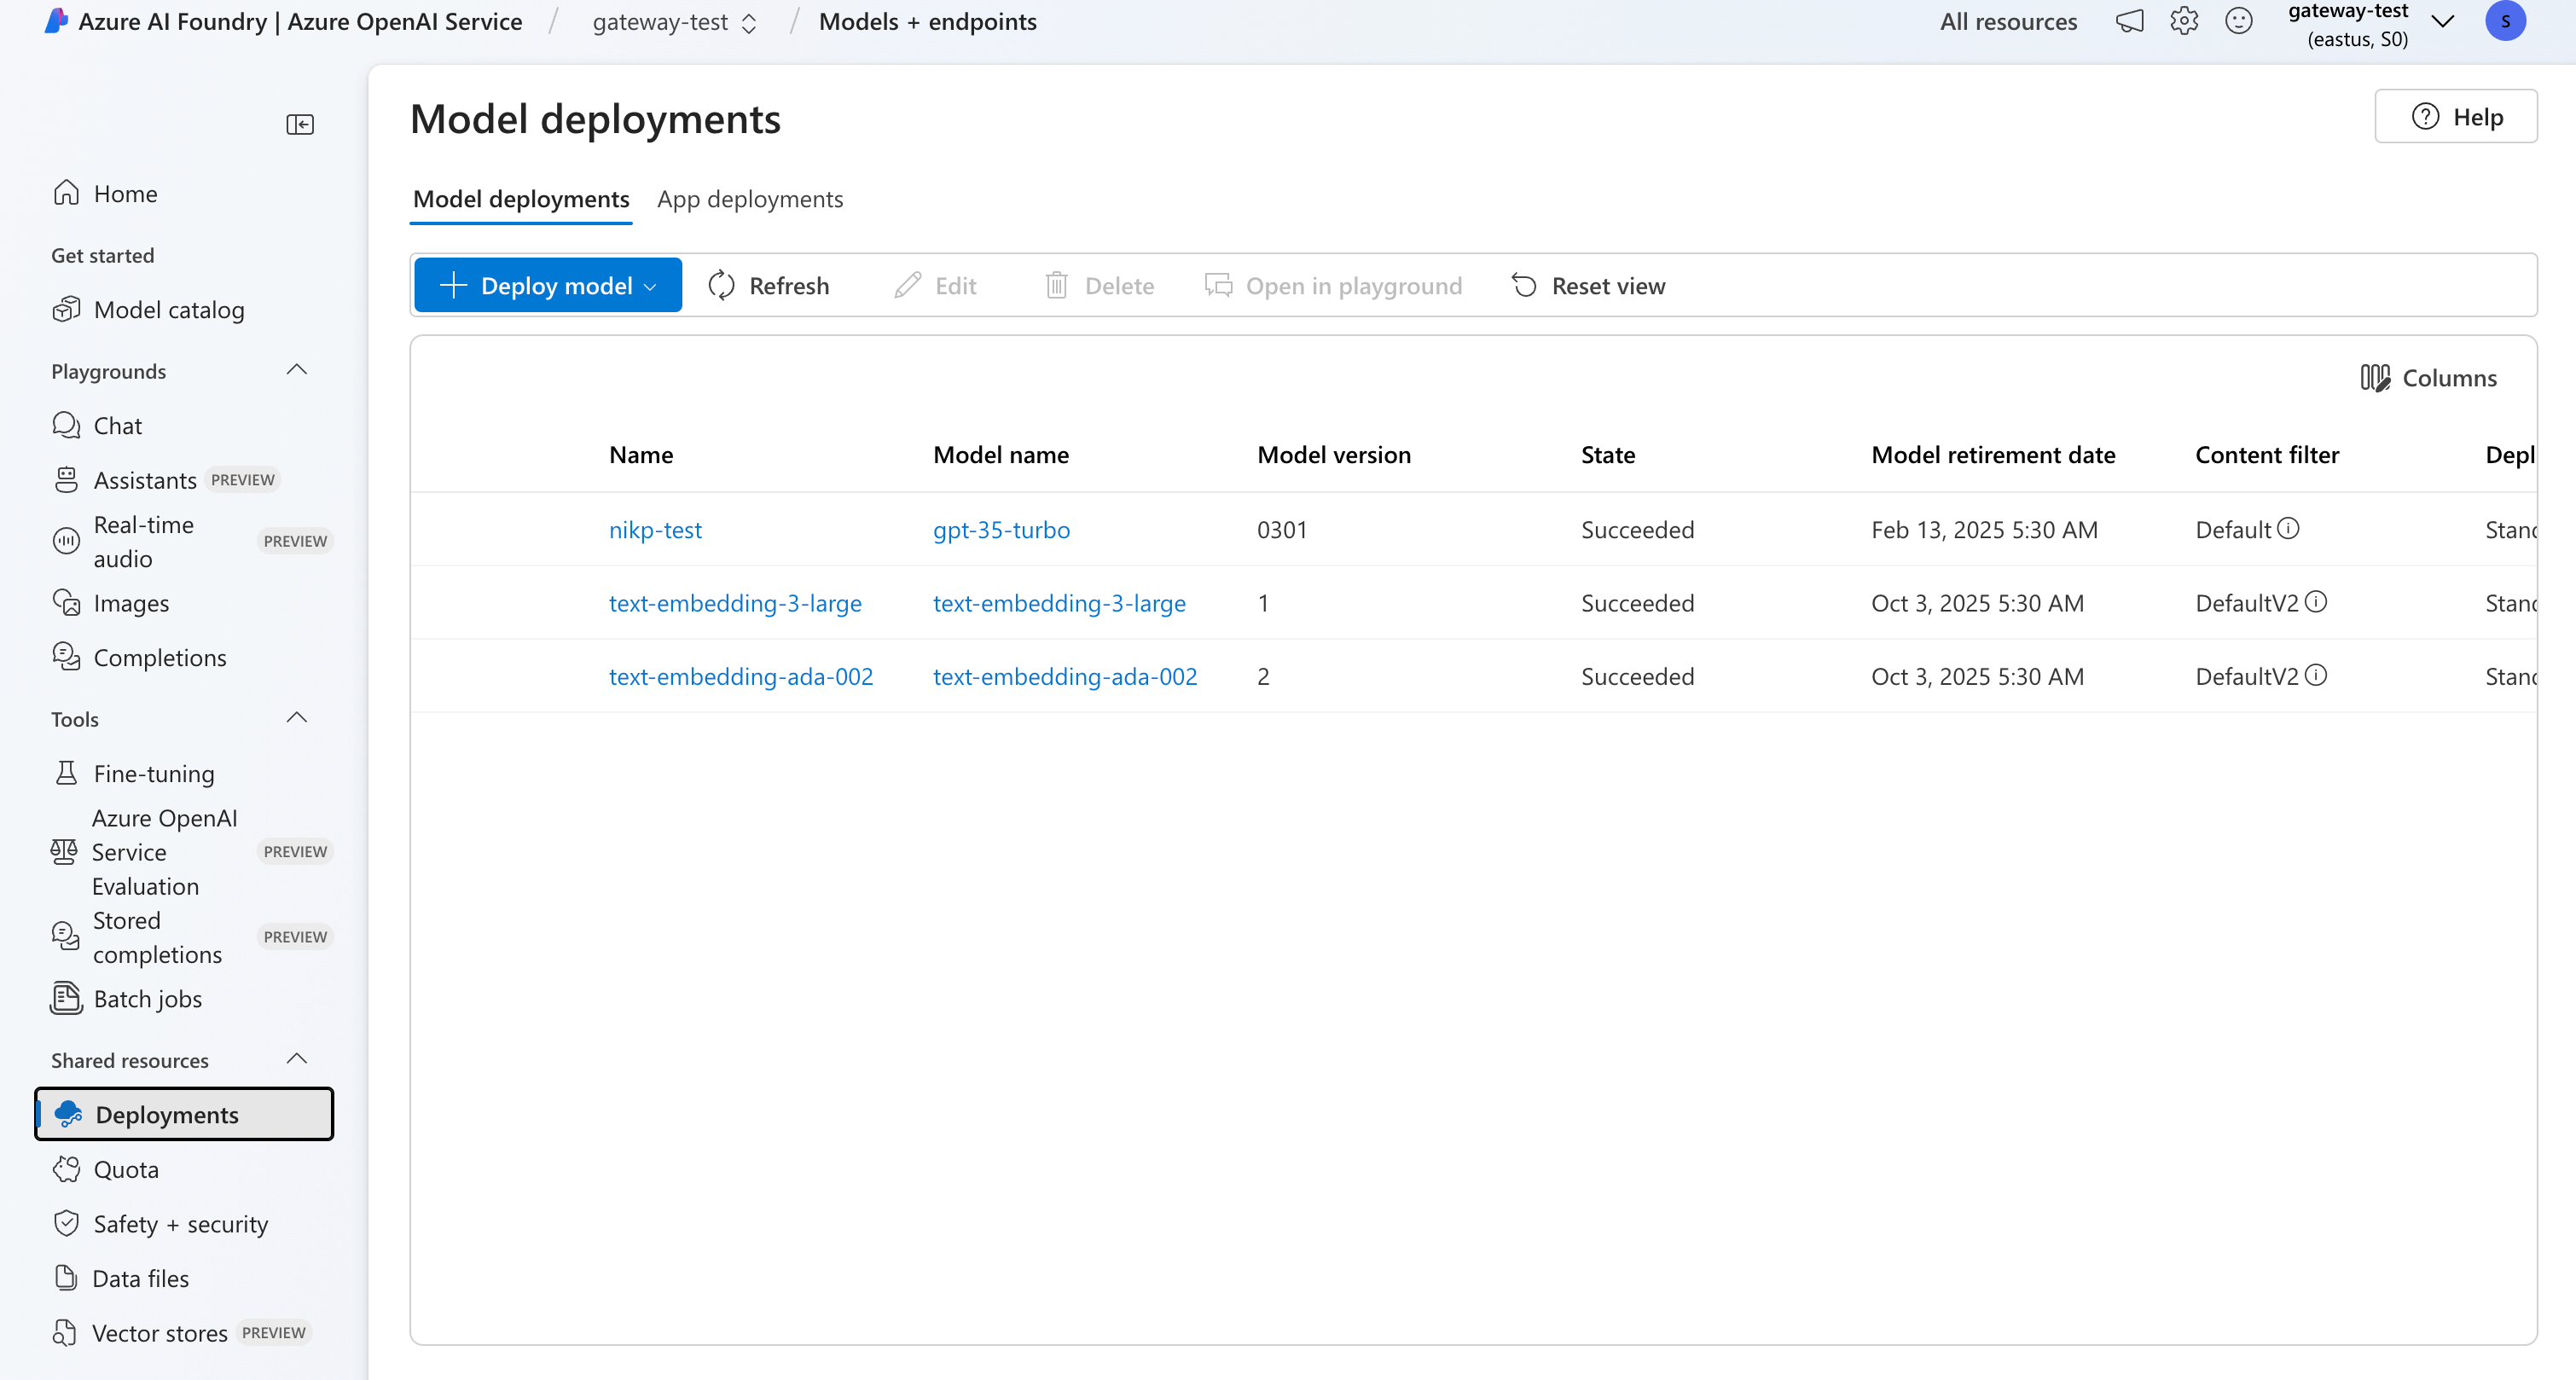Viewport: 2576px width, 1380px height.
Task: Open the announcements megaphone icon
Action: click(2129, 21)
